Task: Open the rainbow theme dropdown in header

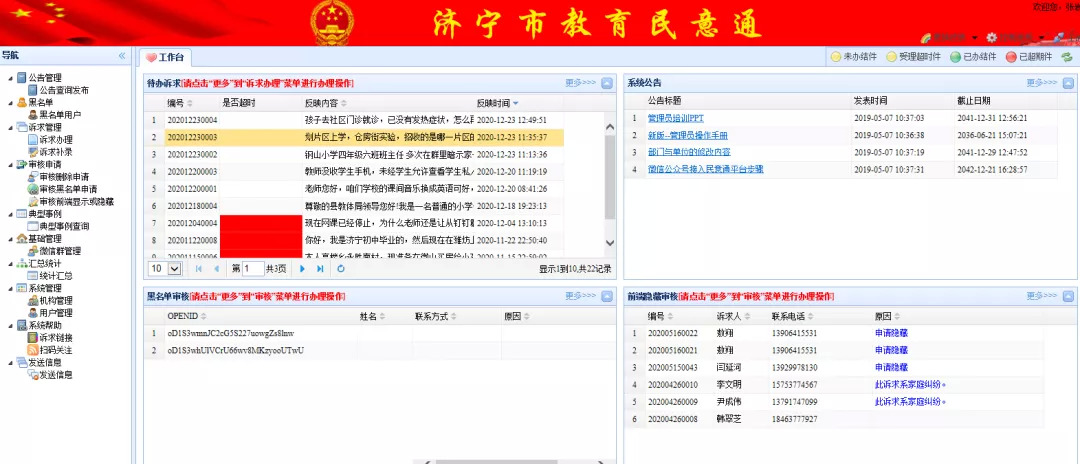Action: 950,37
